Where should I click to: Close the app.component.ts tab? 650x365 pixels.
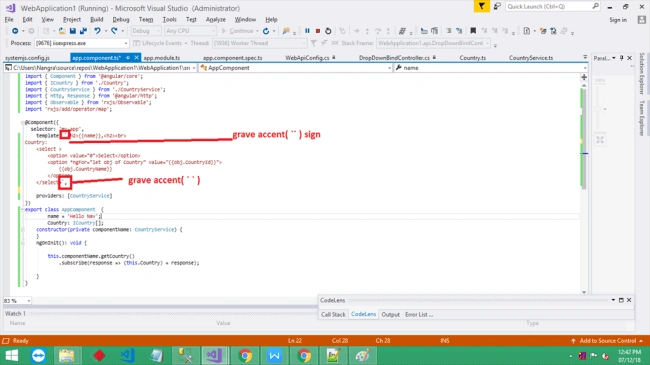(x=136, y=58)
